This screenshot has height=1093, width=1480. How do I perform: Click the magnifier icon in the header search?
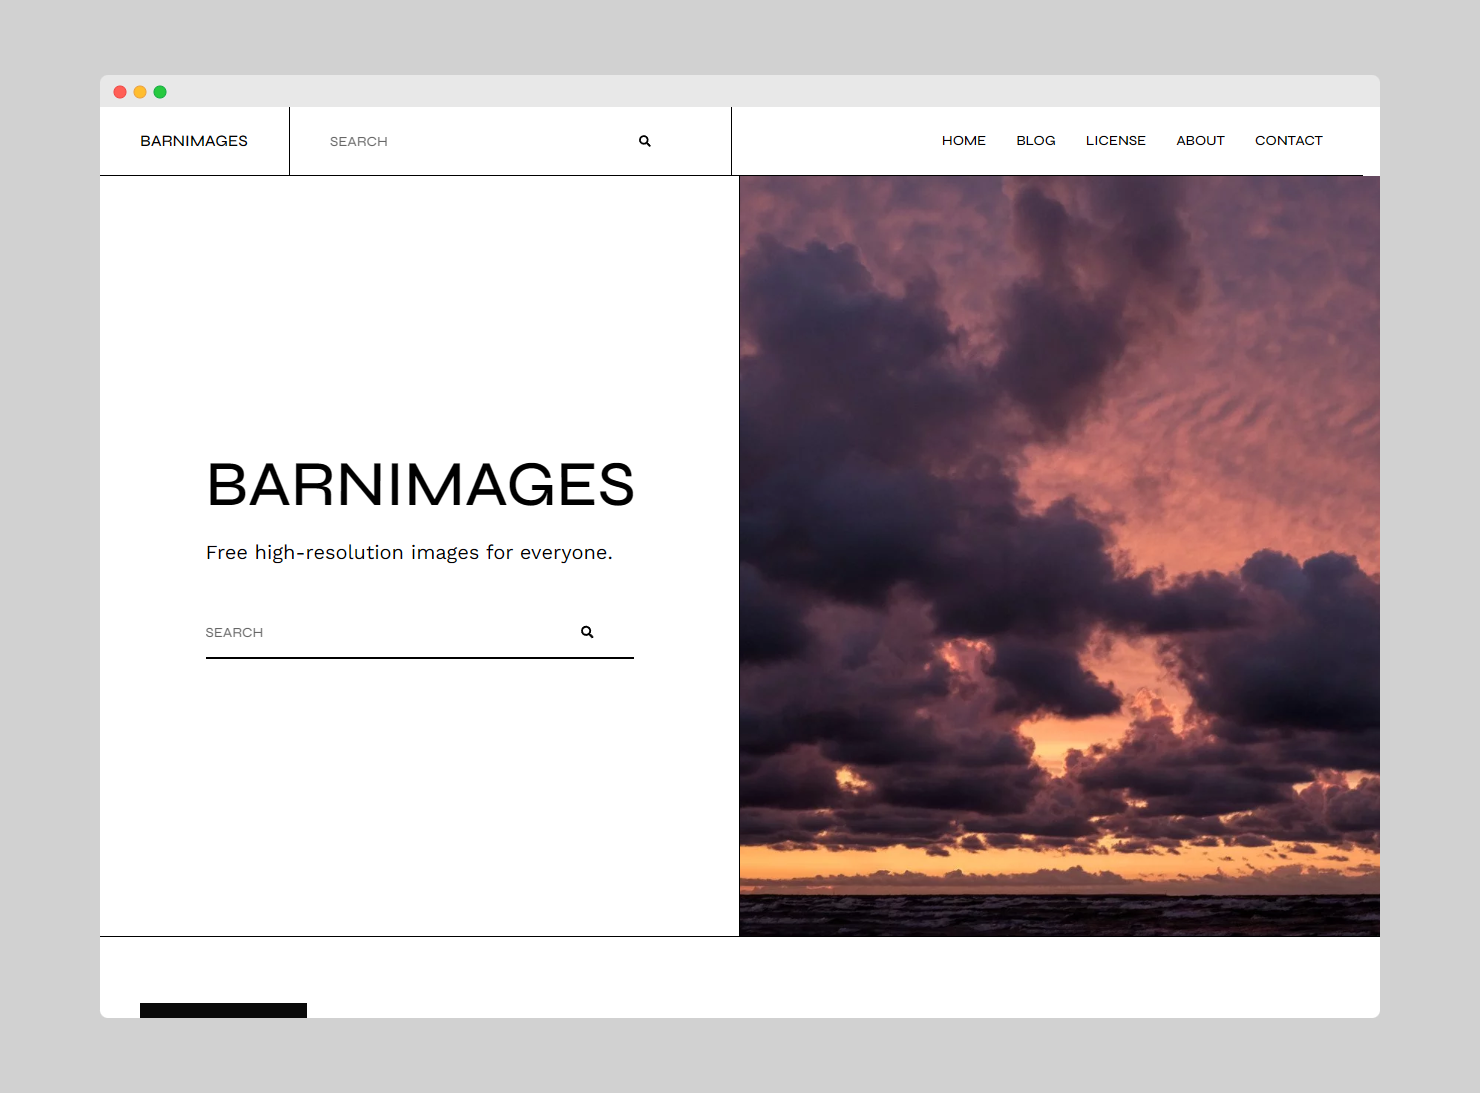tap(645, 141)
